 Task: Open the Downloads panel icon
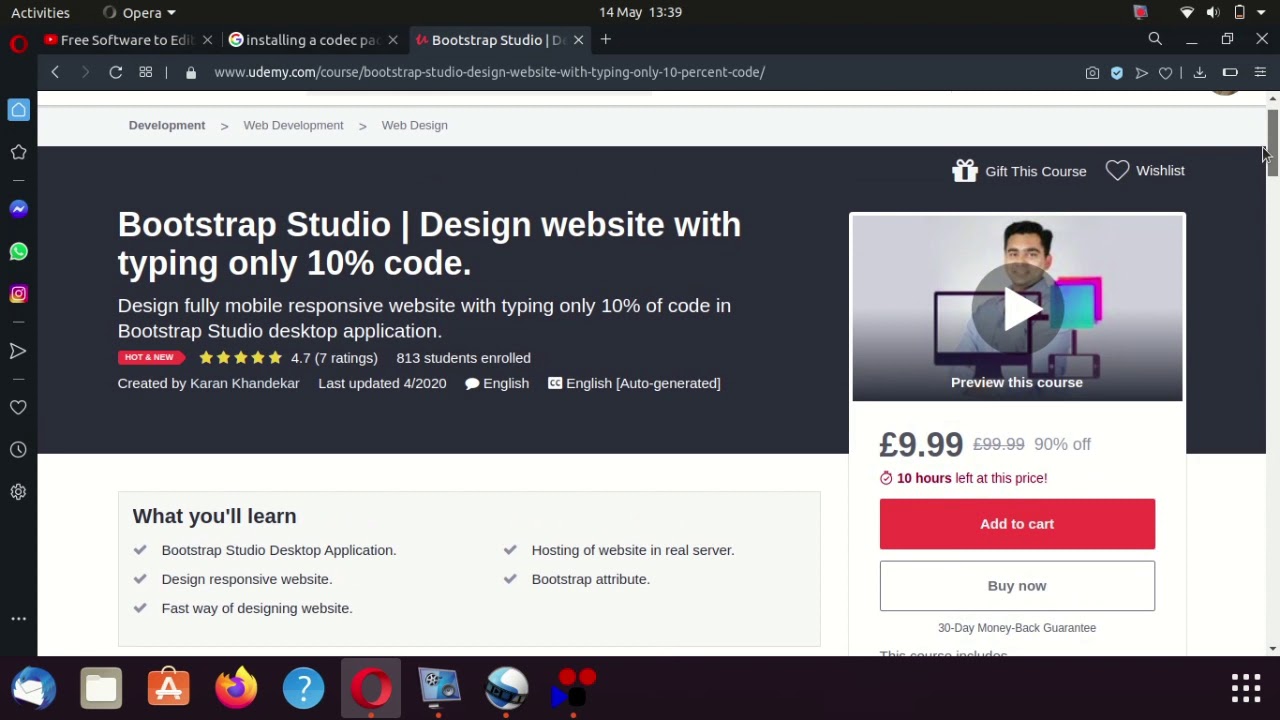click(x=1199, y=72)
